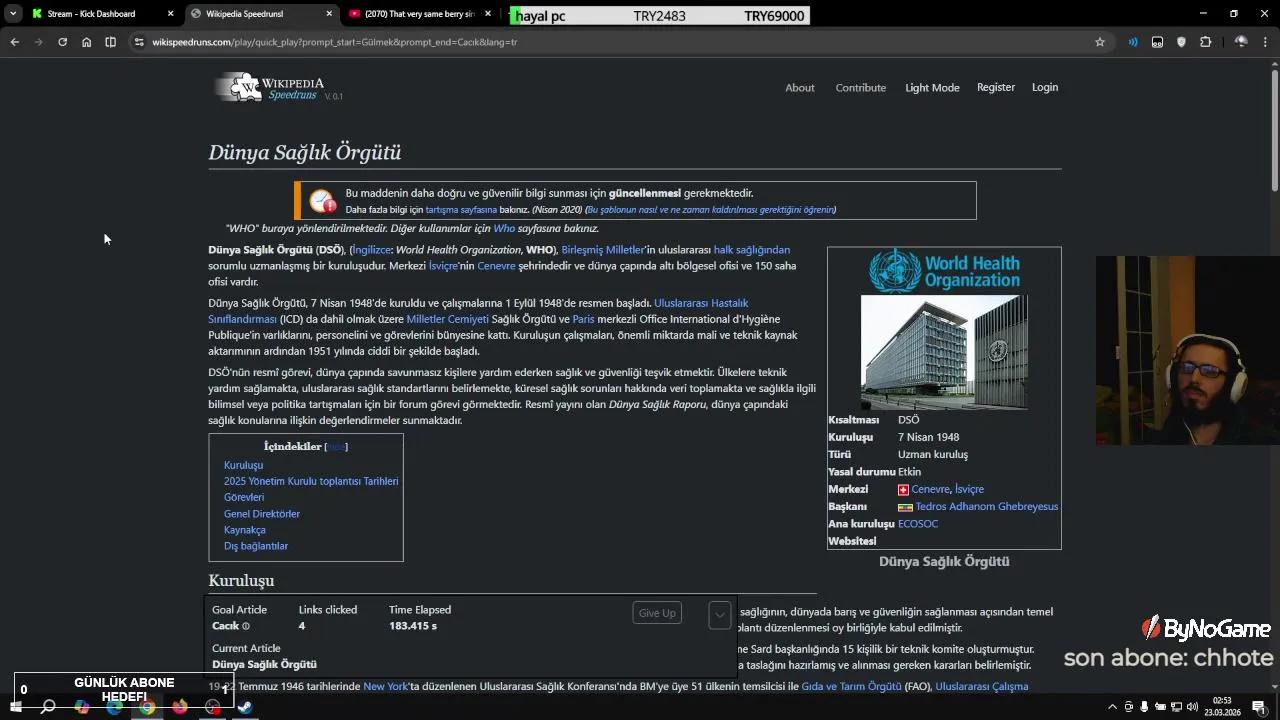Open Microsoft Edge from taskbar

(x=114, y=707)
